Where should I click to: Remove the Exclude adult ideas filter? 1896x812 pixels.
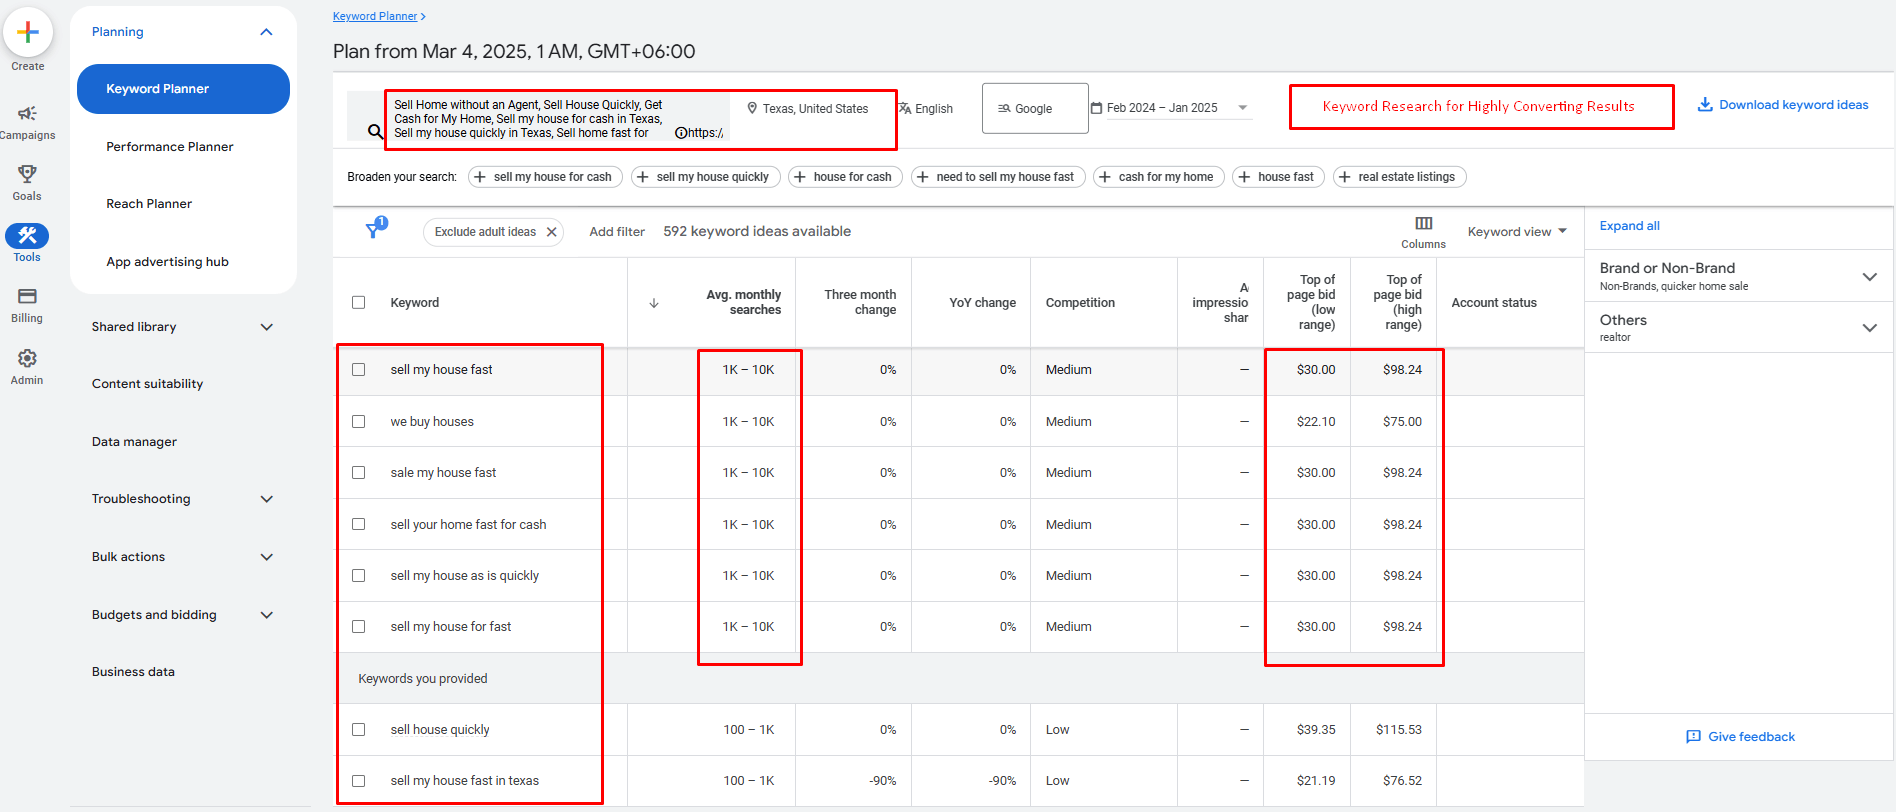coord(551,232)
